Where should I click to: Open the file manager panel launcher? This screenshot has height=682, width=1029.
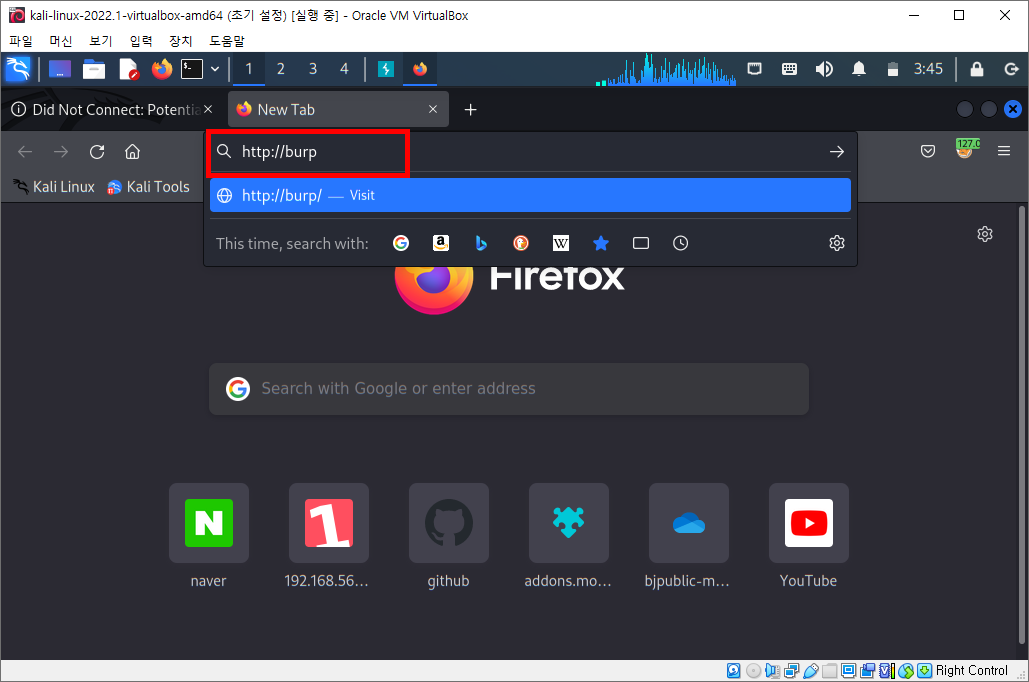pos(94,69)
